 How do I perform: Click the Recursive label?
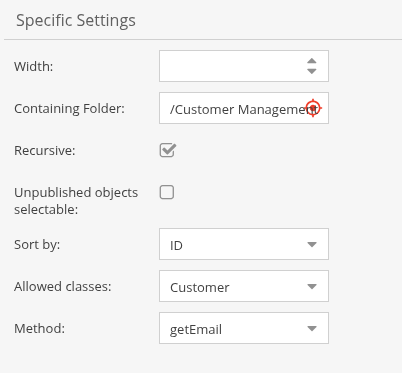(45, 151)
